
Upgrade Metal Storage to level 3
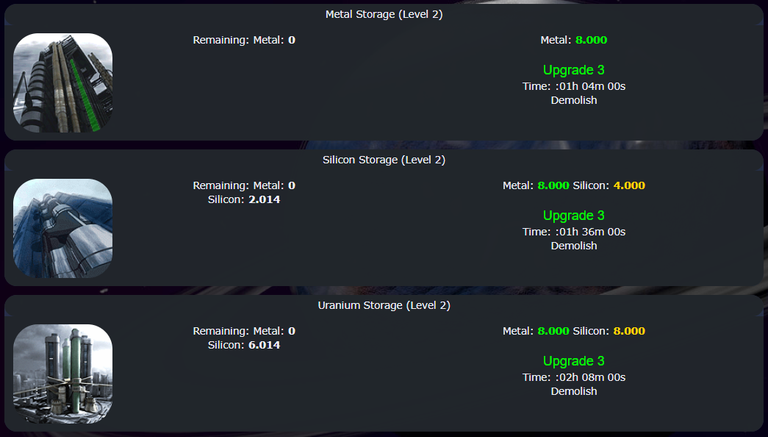click(x=574, y=70)
